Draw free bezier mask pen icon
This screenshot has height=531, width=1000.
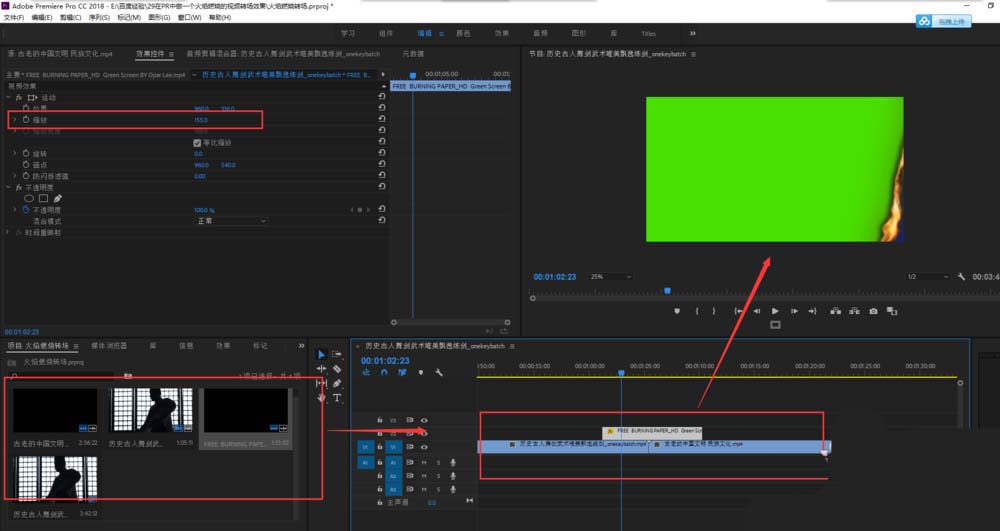tap(57, 199)
